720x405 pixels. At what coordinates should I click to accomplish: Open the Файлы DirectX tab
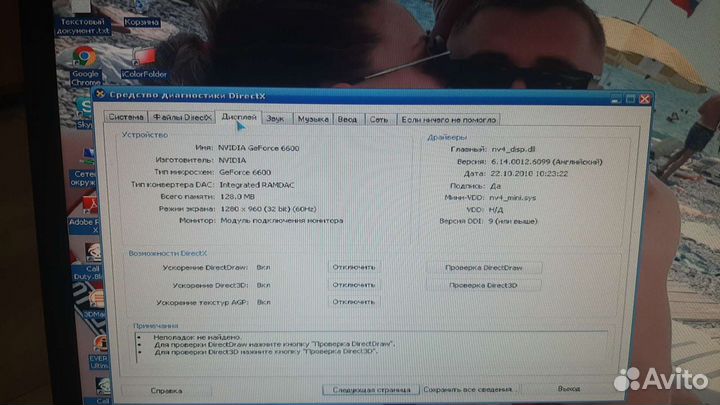(188, 119)
